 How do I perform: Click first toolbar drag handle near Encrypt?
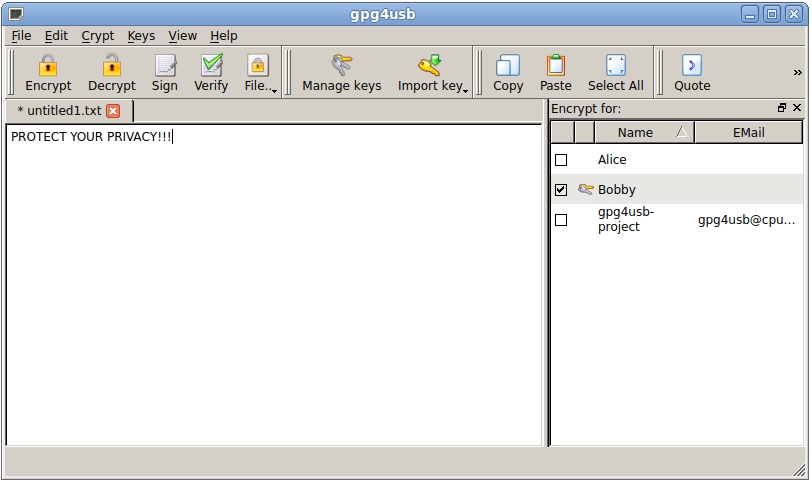(x=11, y=72)
